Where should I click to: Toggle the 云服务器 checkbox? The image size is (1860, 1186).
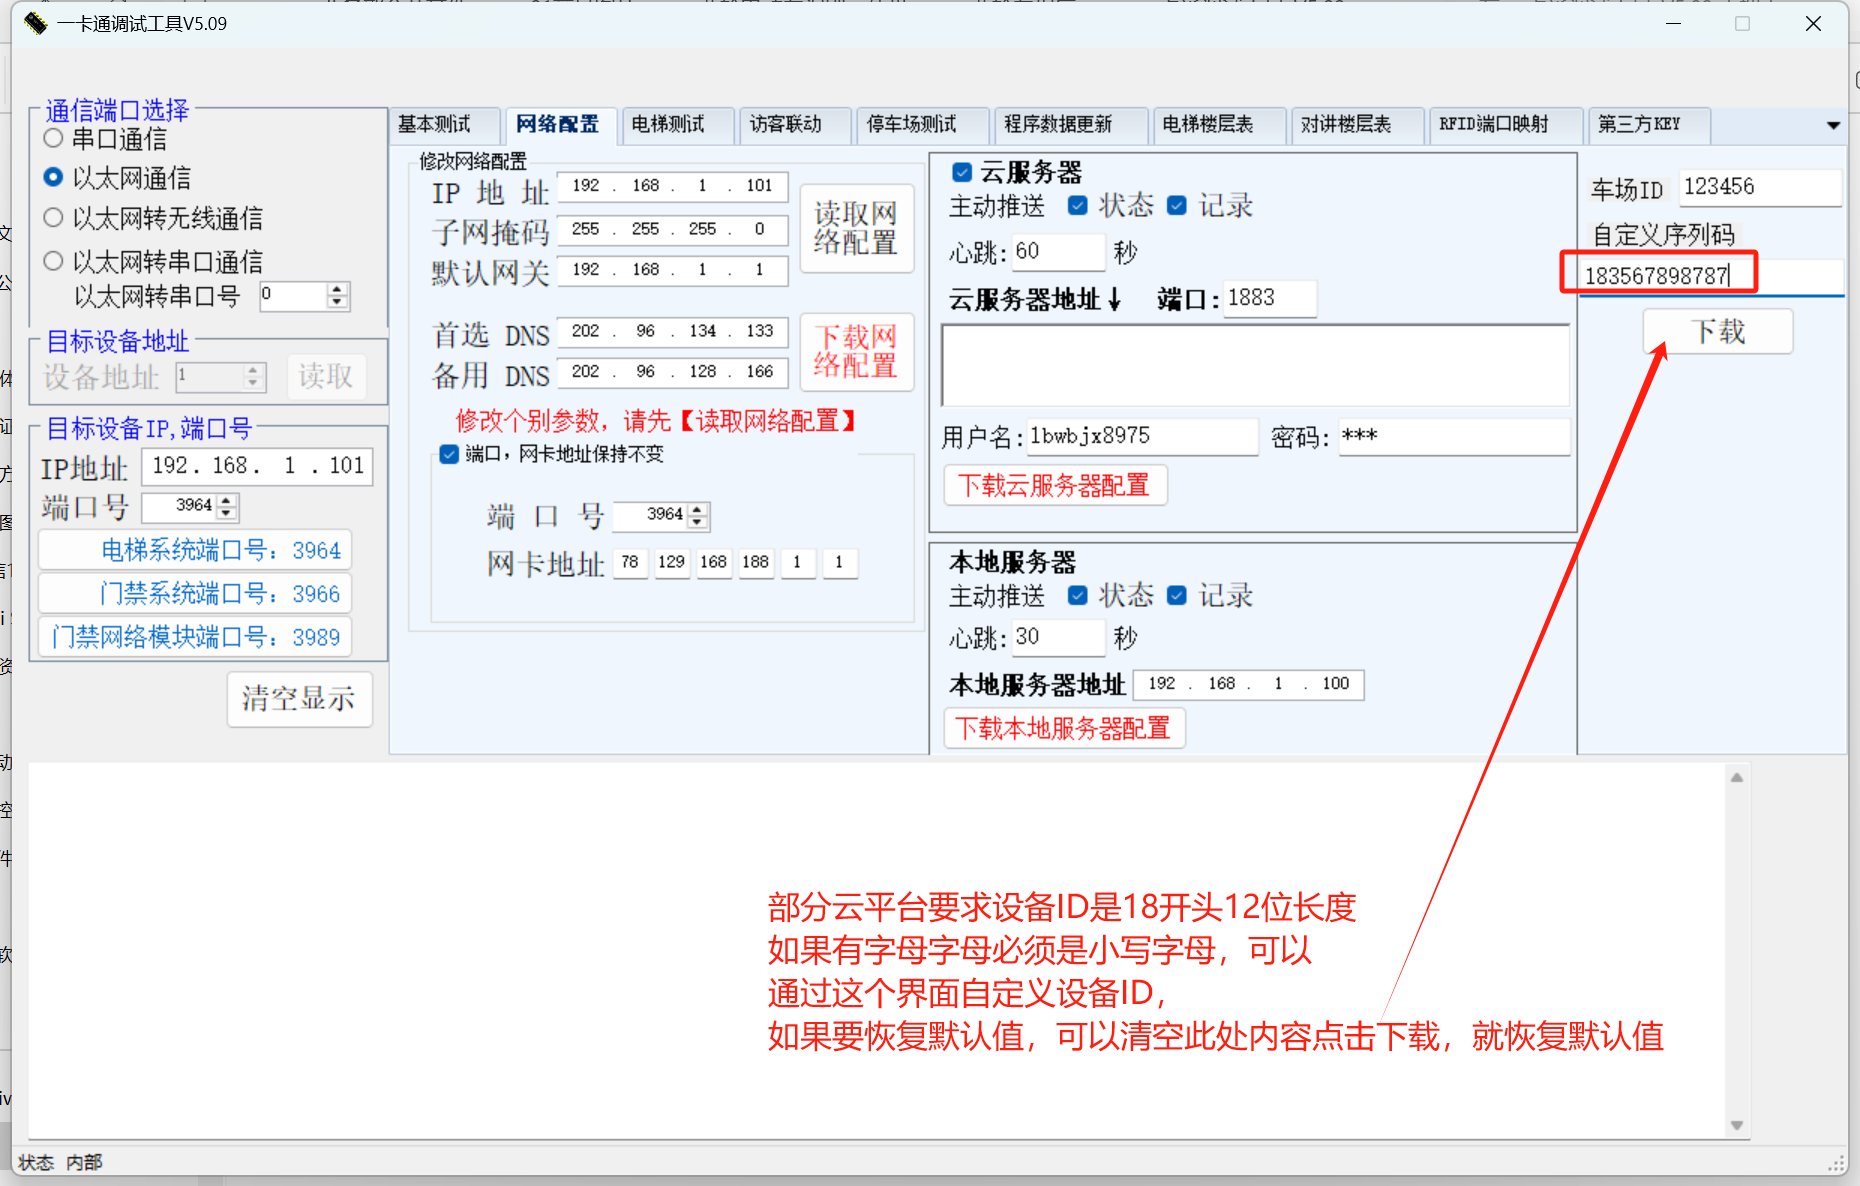point(962,172)
